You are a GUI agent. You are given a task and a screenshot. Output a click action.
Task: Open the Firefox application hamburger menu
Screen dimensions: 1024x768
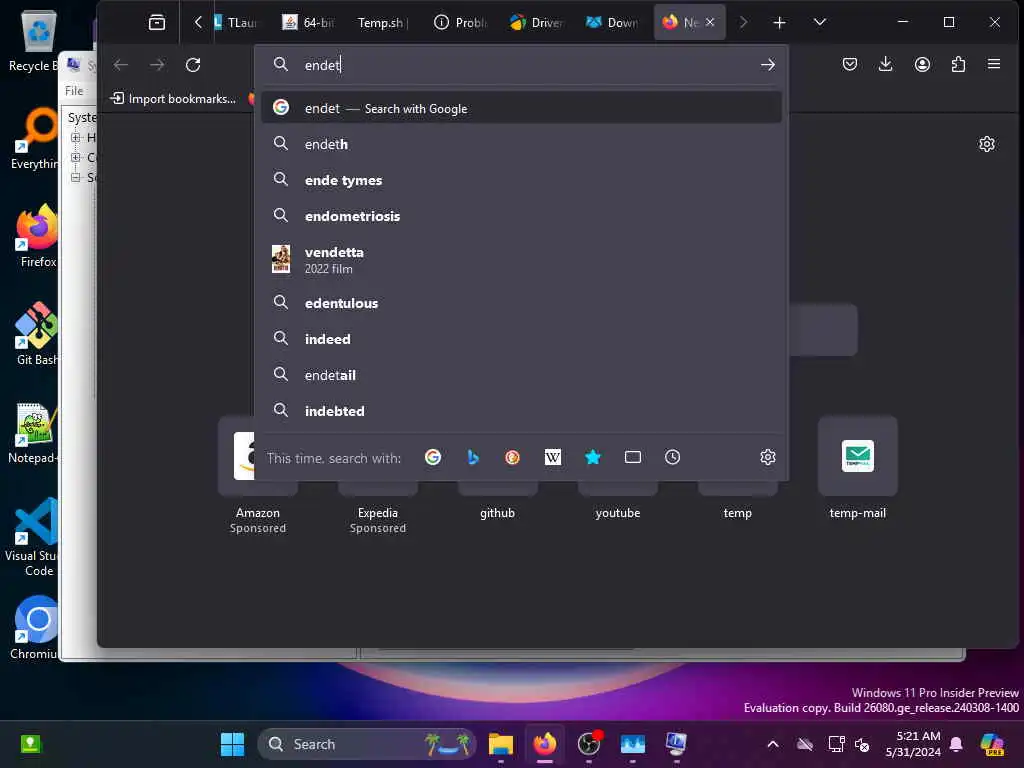pos(994,64)
